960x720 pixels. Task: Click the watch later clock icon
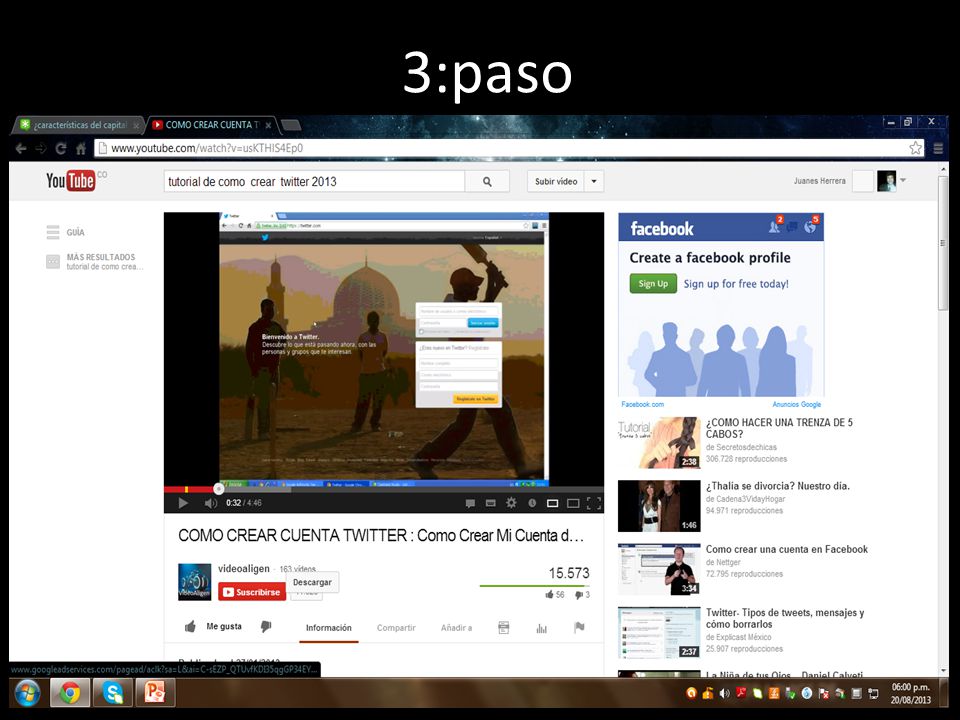pyautogui.click(x=532, y=503)
